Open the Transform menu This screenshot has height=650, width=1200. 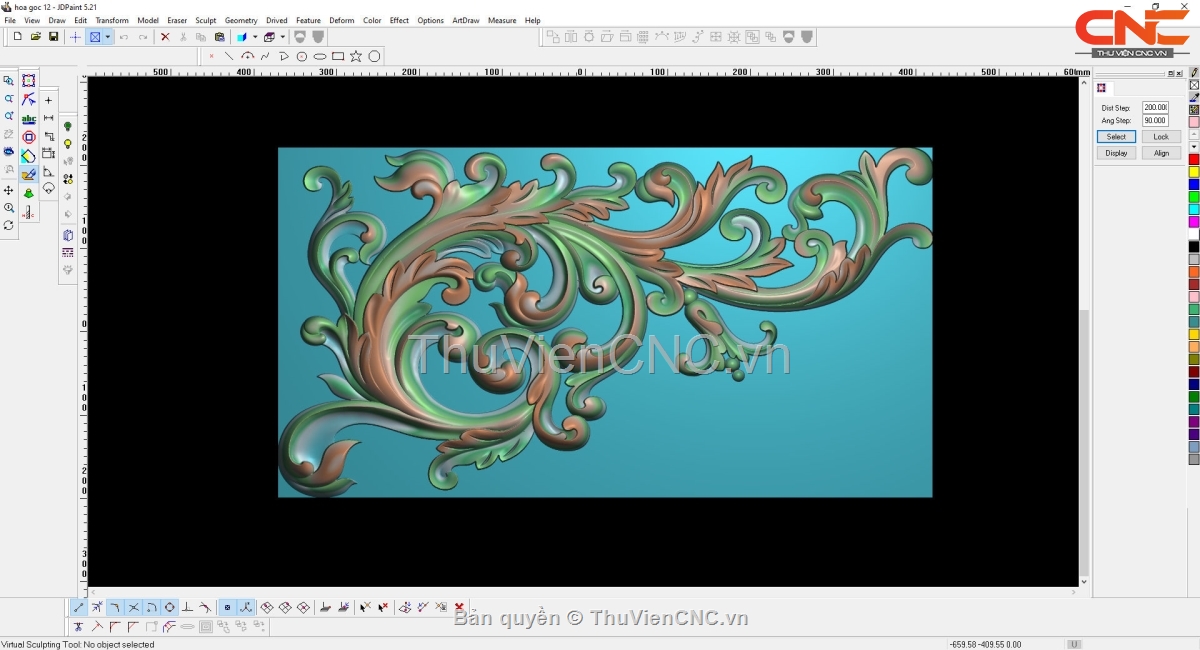[x=112, y=20]
